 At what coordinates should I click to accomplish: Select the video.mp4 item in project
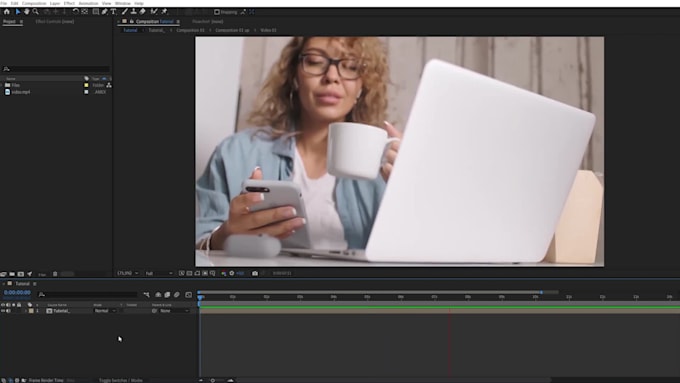[20, 92]
